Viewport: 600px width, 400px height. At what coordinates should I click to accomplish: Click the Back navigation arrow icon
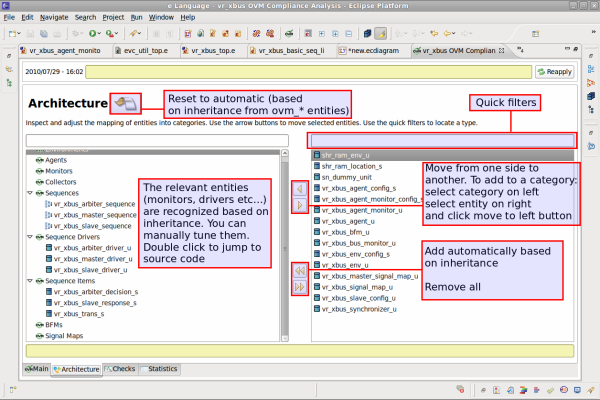(x=447, y=34)
